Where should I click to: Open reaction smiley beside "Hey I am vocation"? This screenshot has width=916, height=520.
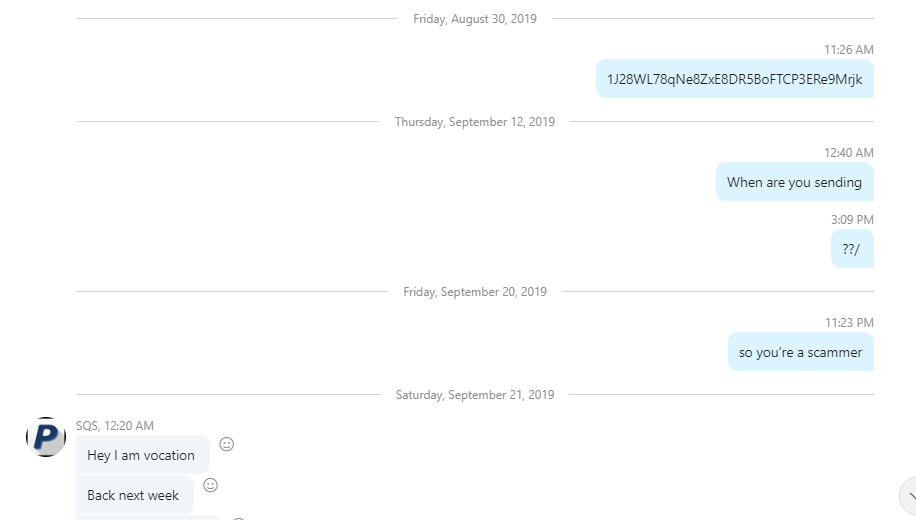(x=227, y=445)
